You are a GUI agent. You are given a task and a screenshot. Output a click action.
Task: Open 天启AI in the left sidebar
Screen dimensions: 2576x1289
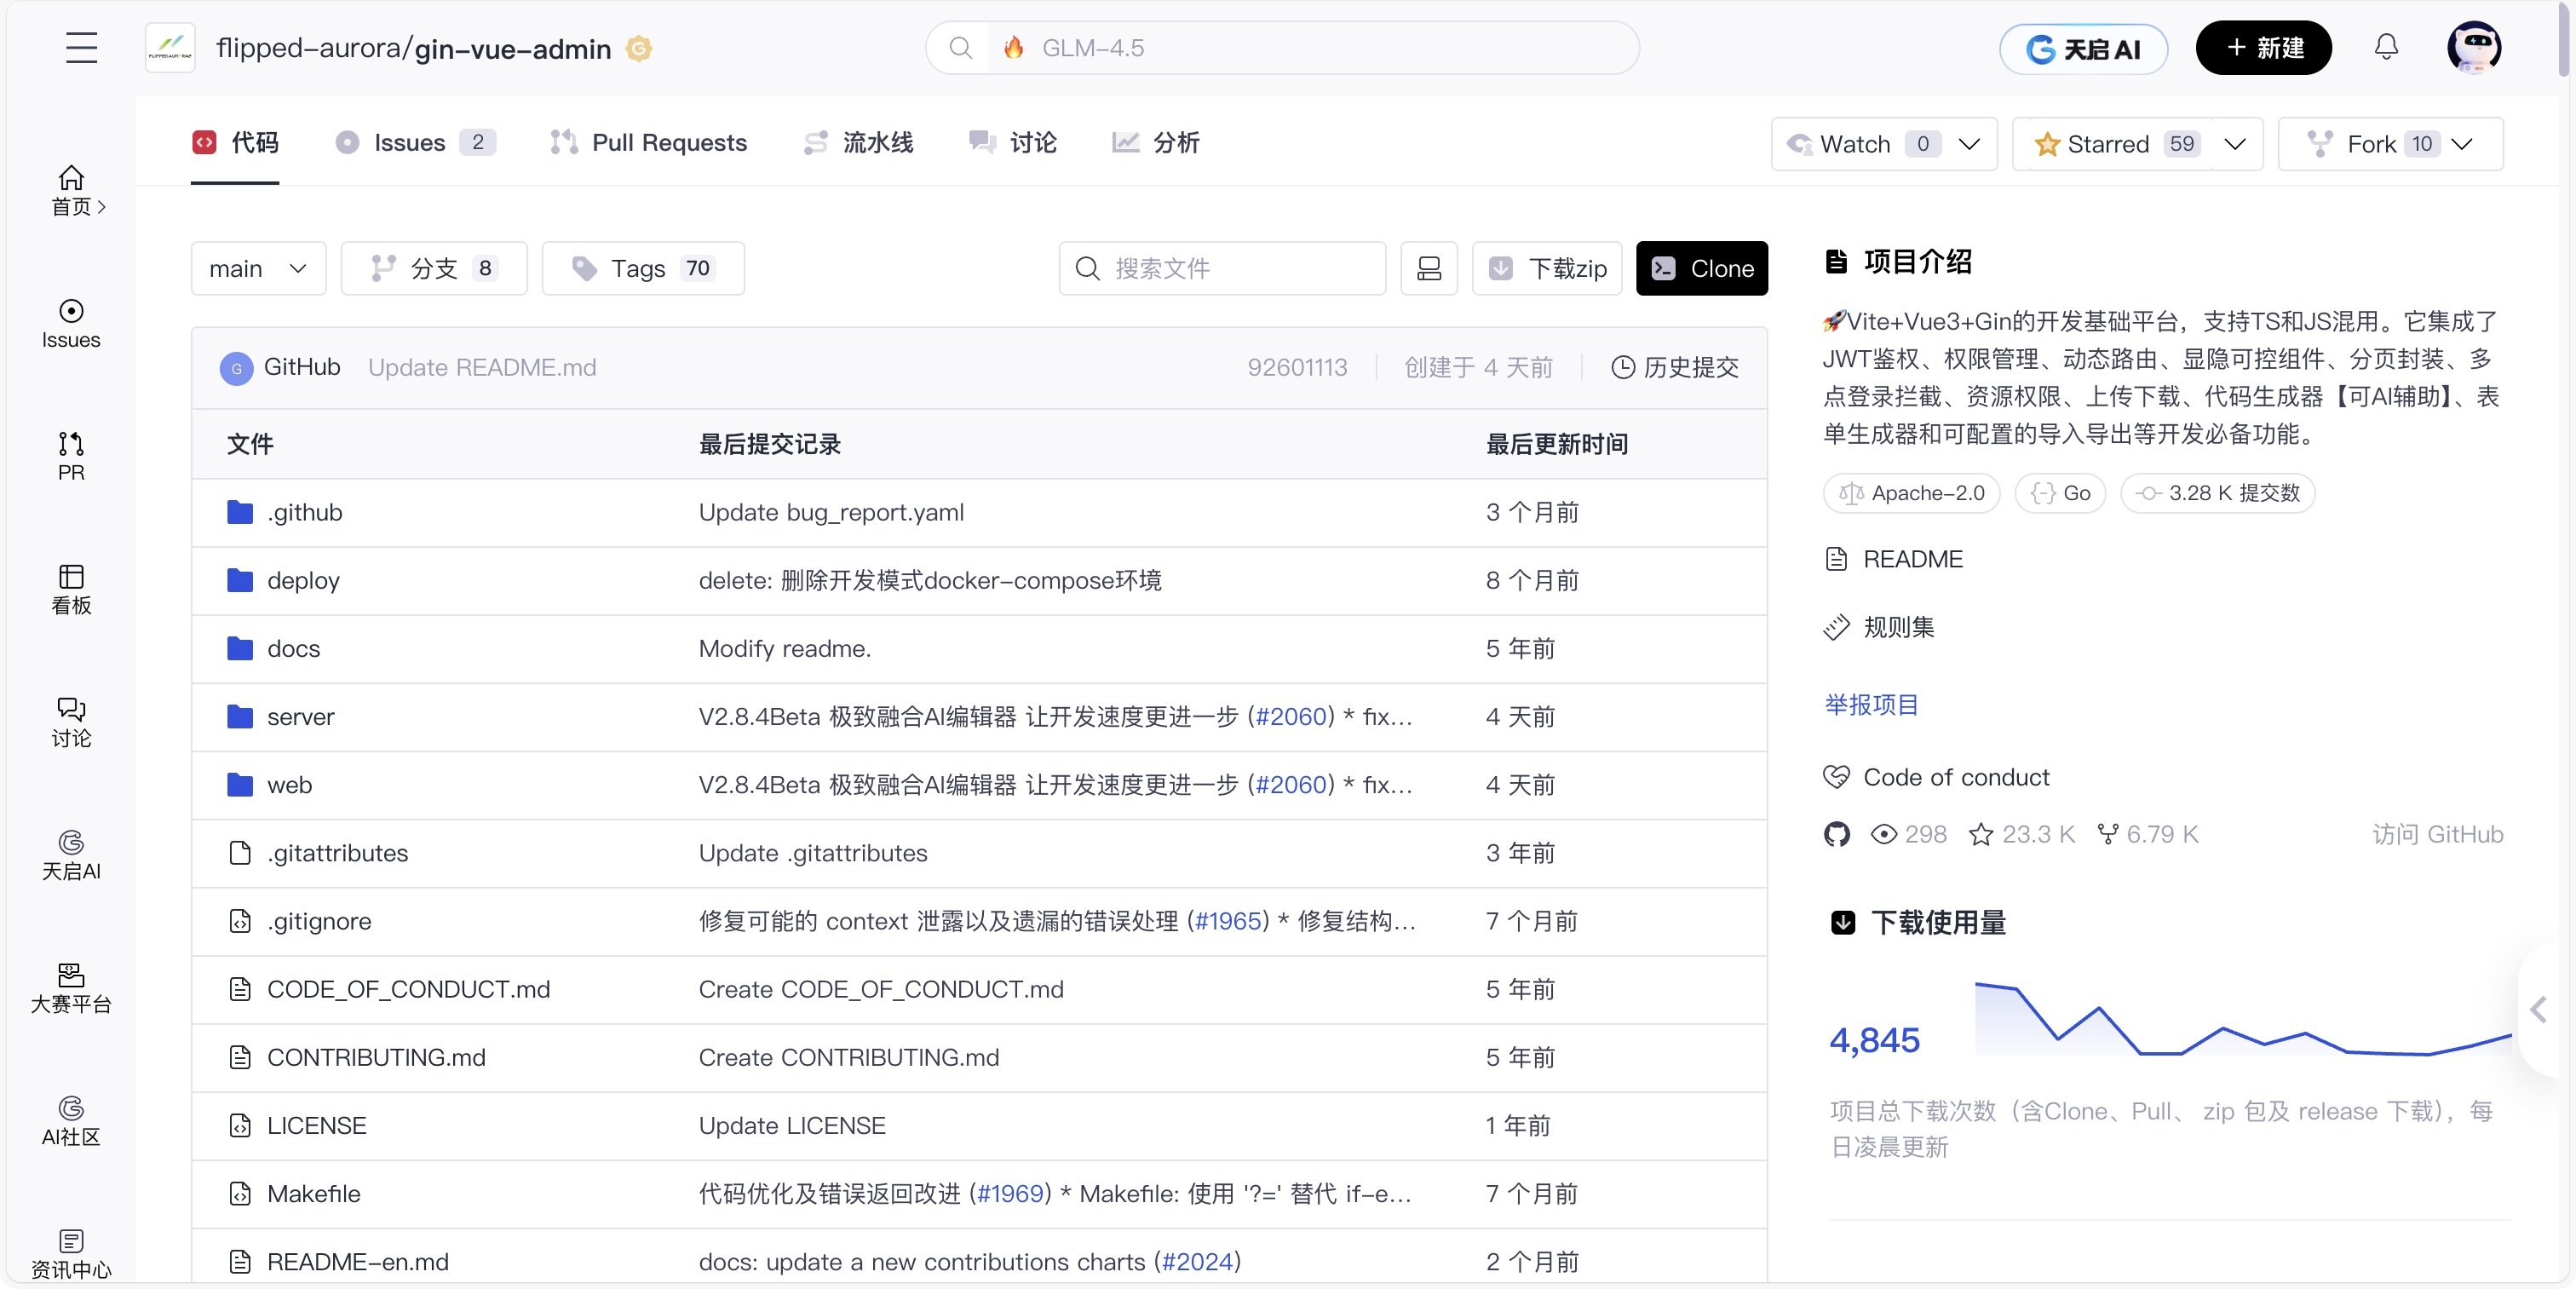point(71,856)
